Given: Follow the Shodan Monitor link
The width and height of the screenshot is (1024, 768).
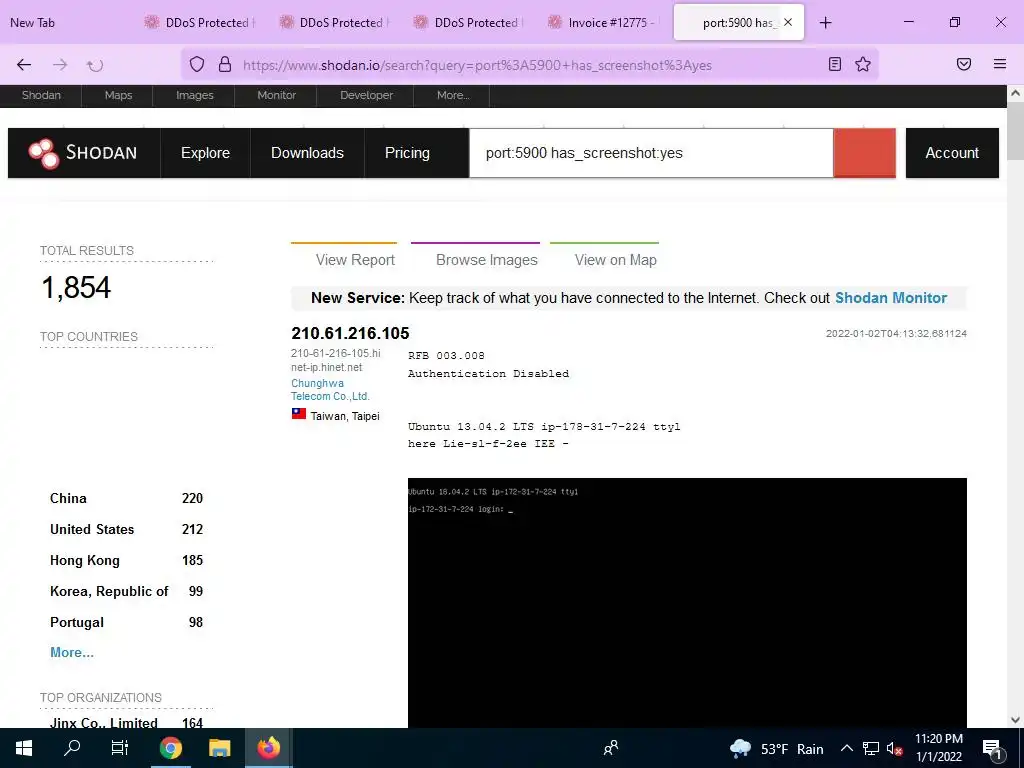Looking at the screenshot, I should click(x=891, y=298).
